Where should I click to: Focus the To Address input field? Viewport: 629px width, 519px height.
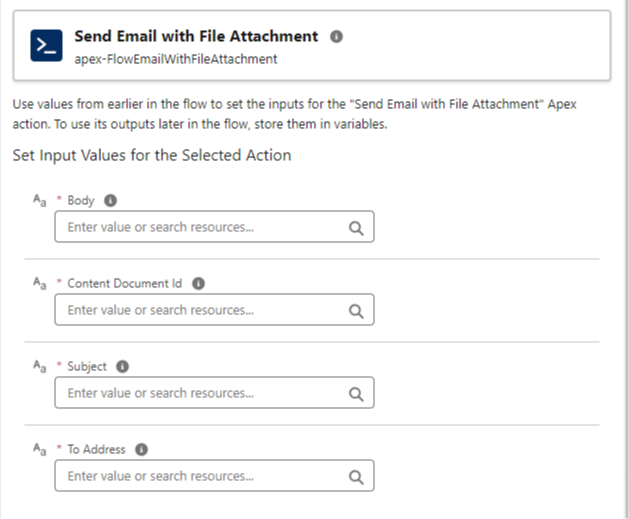tap(200, 477)
